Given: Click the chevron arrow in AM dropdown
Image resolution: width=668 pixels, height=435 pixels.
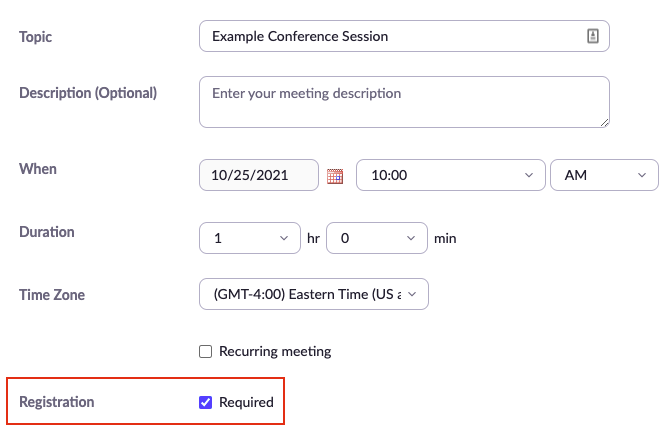Looking at the screenshot, I should pyautogui.click(x=642, y=175).
